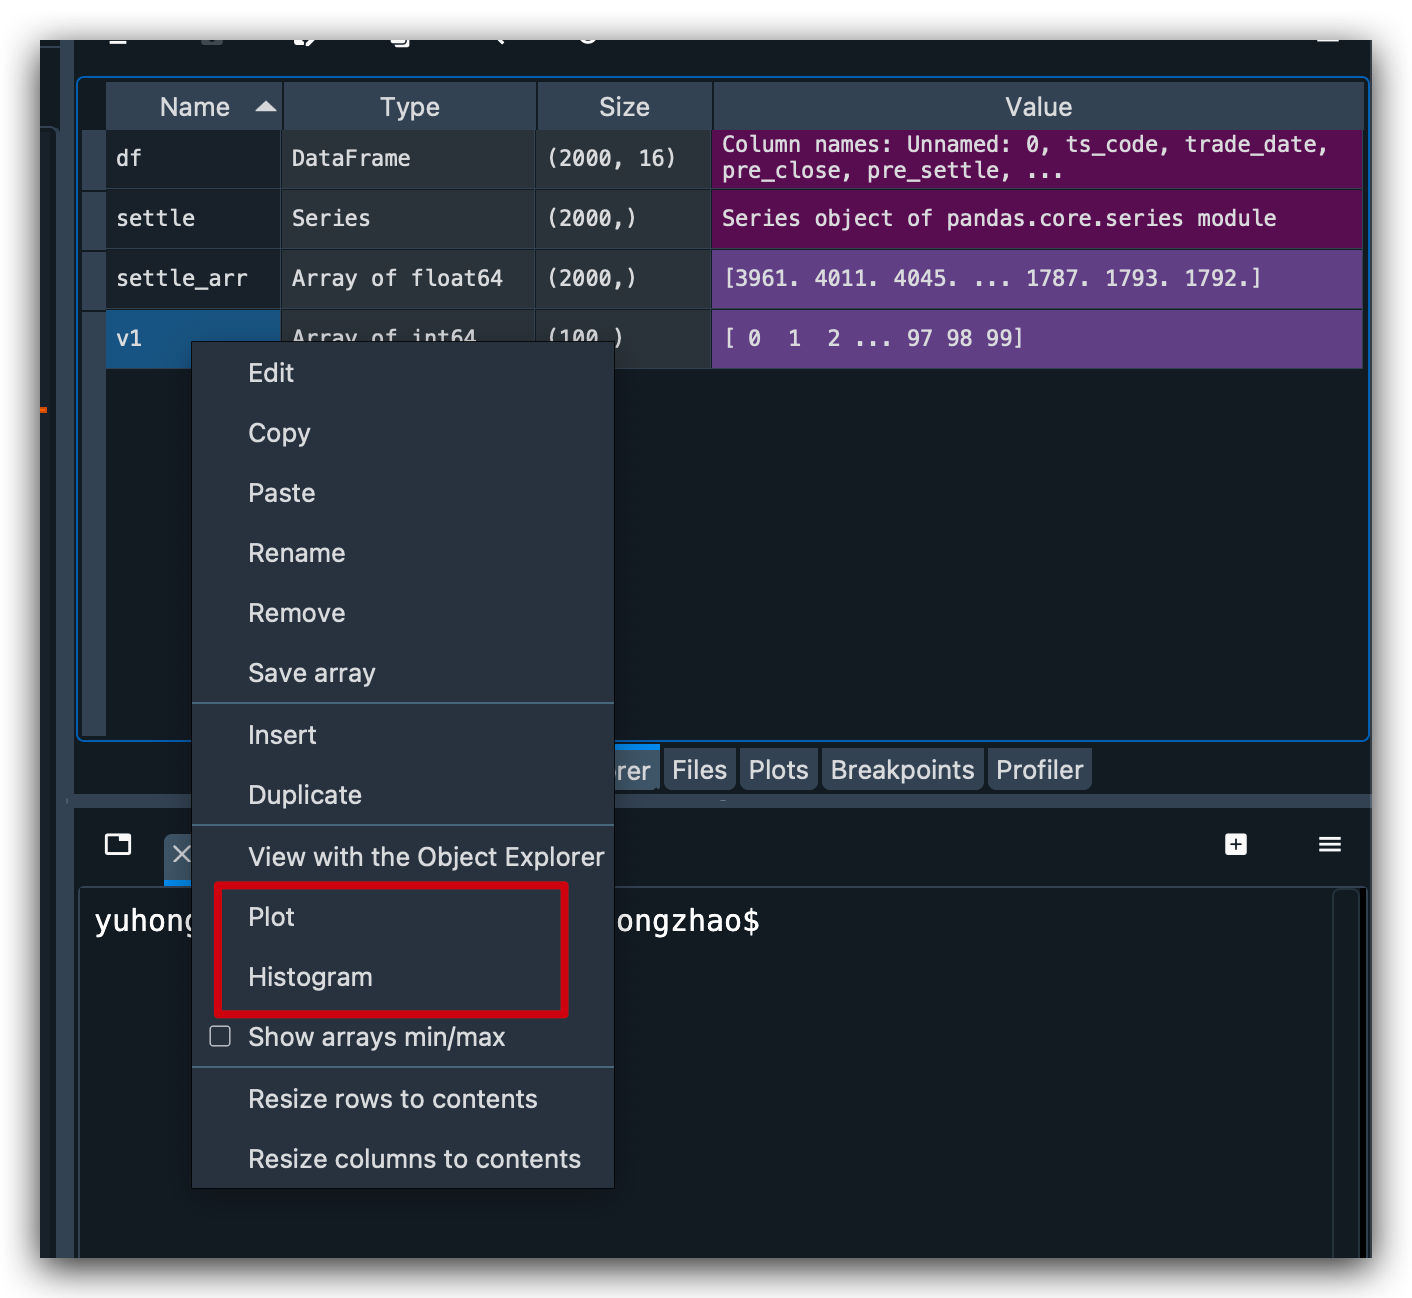The image size is (1412, 1298).
Task: Pick Remove from the context menu
Action: tap(403, 613)
